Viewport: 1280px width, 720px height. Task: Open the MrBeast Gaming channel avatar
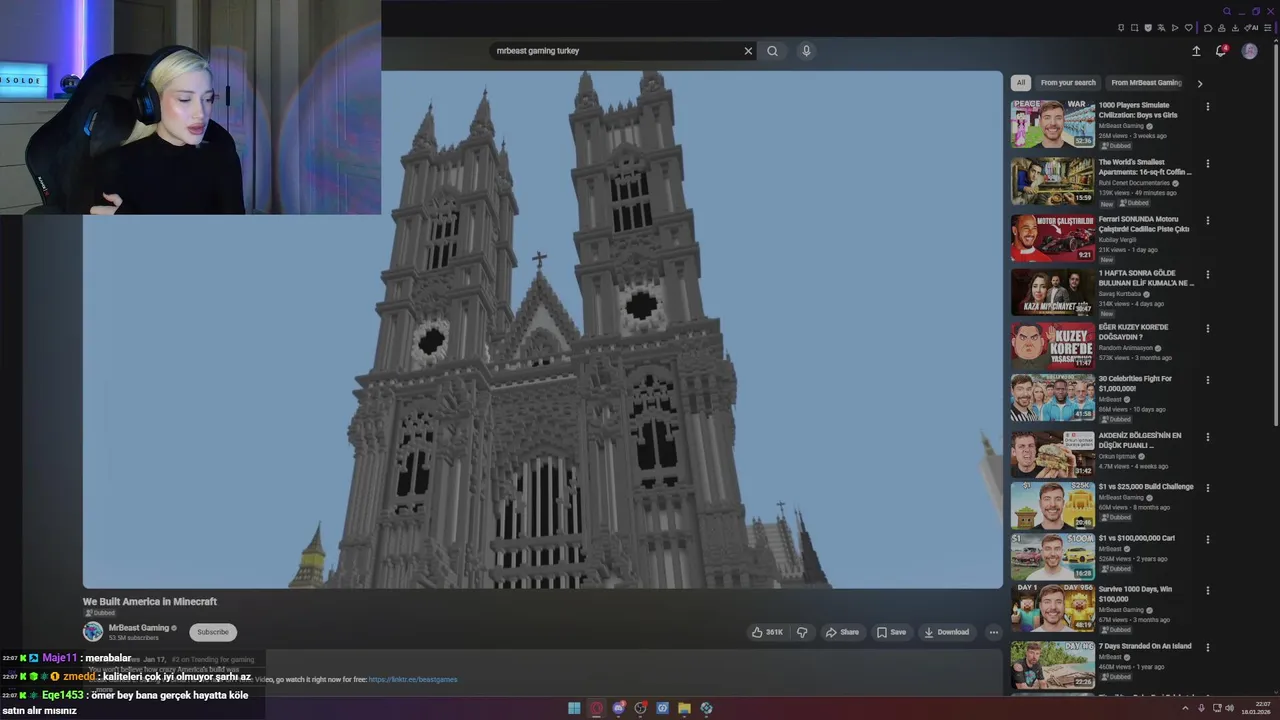pos(93,632)
